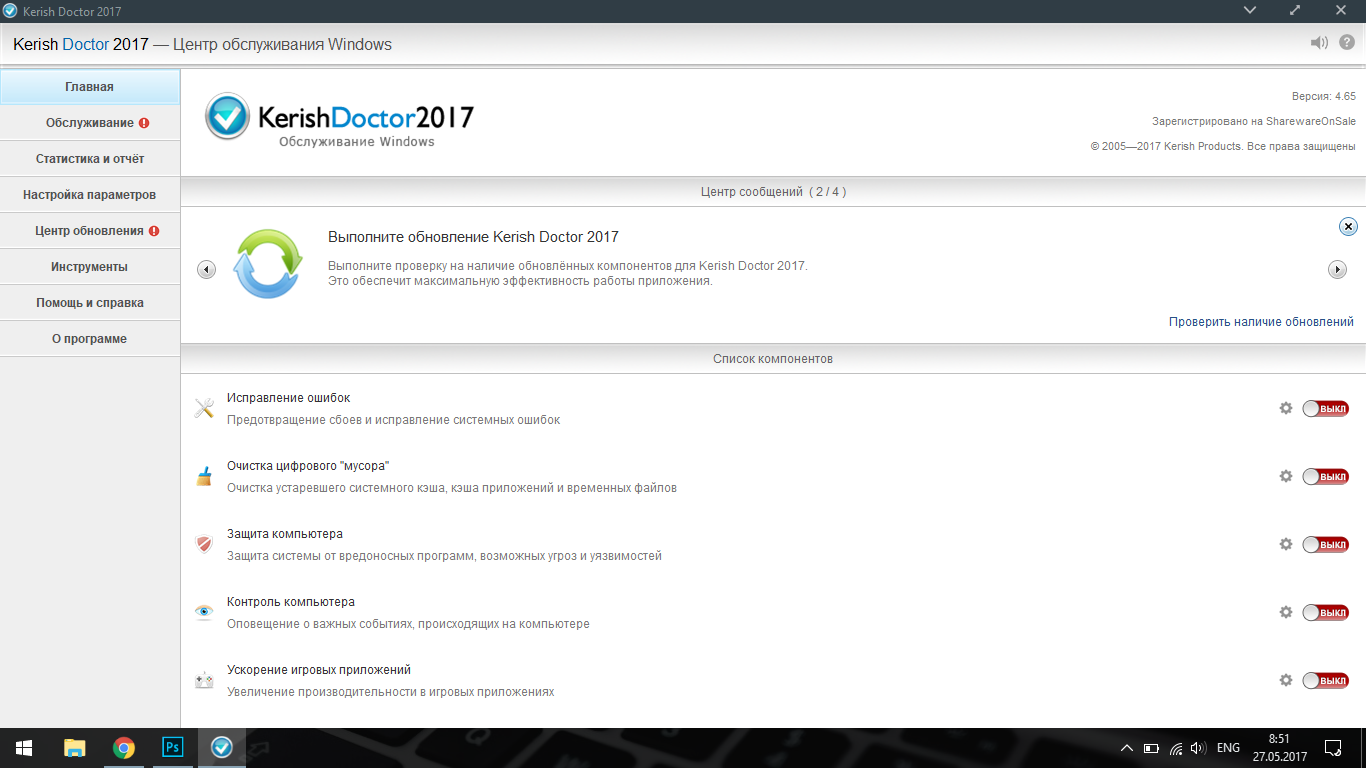Click the Контроль компьютера title
This screenshot has height=768, width=1366.
[x=291, y=602]
